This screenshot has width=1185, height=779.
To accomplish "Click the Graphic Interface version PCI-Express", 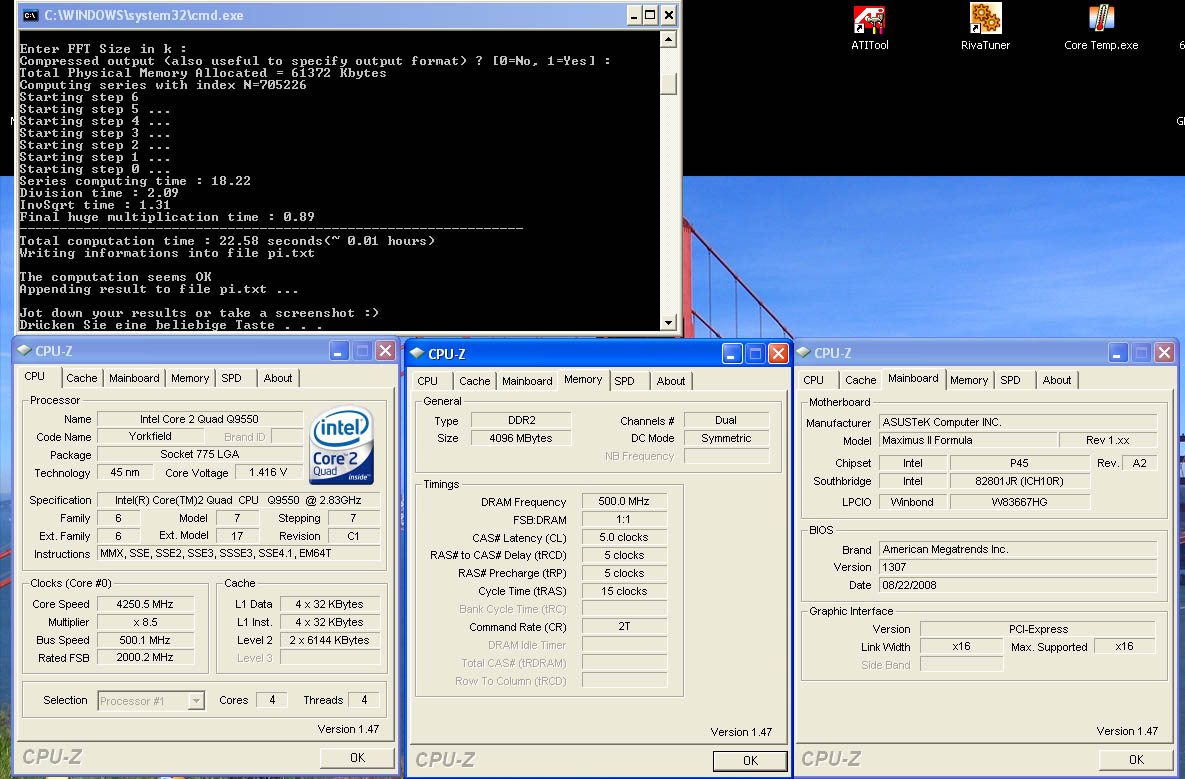I will [1038, 629].
